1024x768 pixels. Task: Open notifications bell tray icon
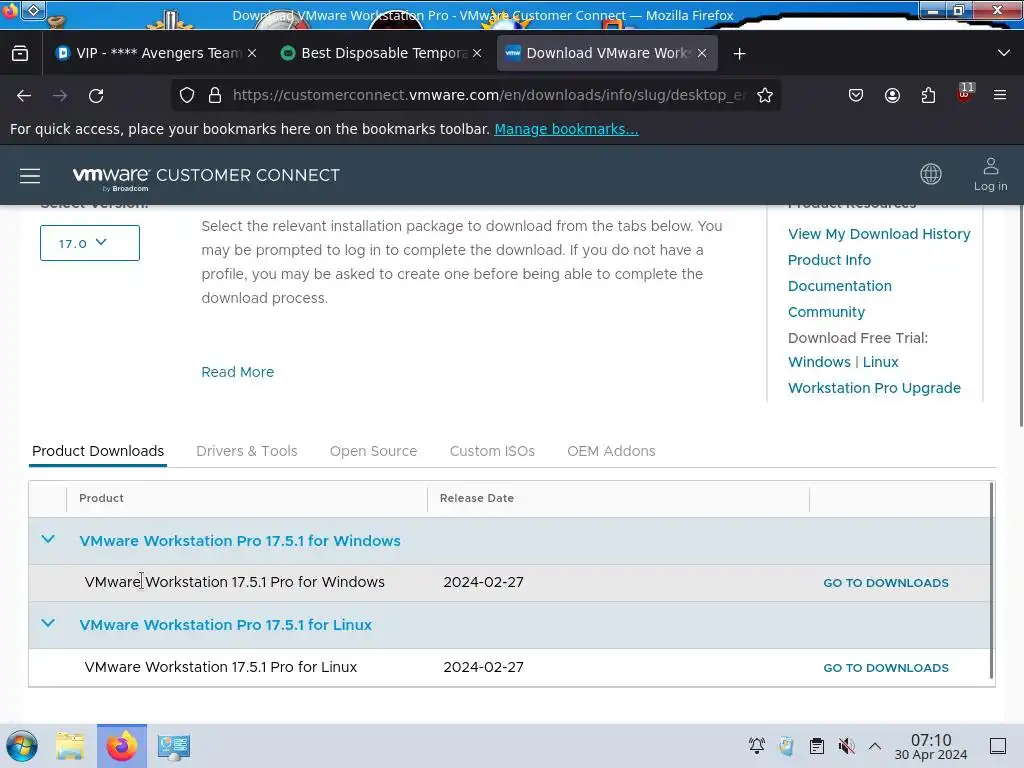[x=757, y=746]
